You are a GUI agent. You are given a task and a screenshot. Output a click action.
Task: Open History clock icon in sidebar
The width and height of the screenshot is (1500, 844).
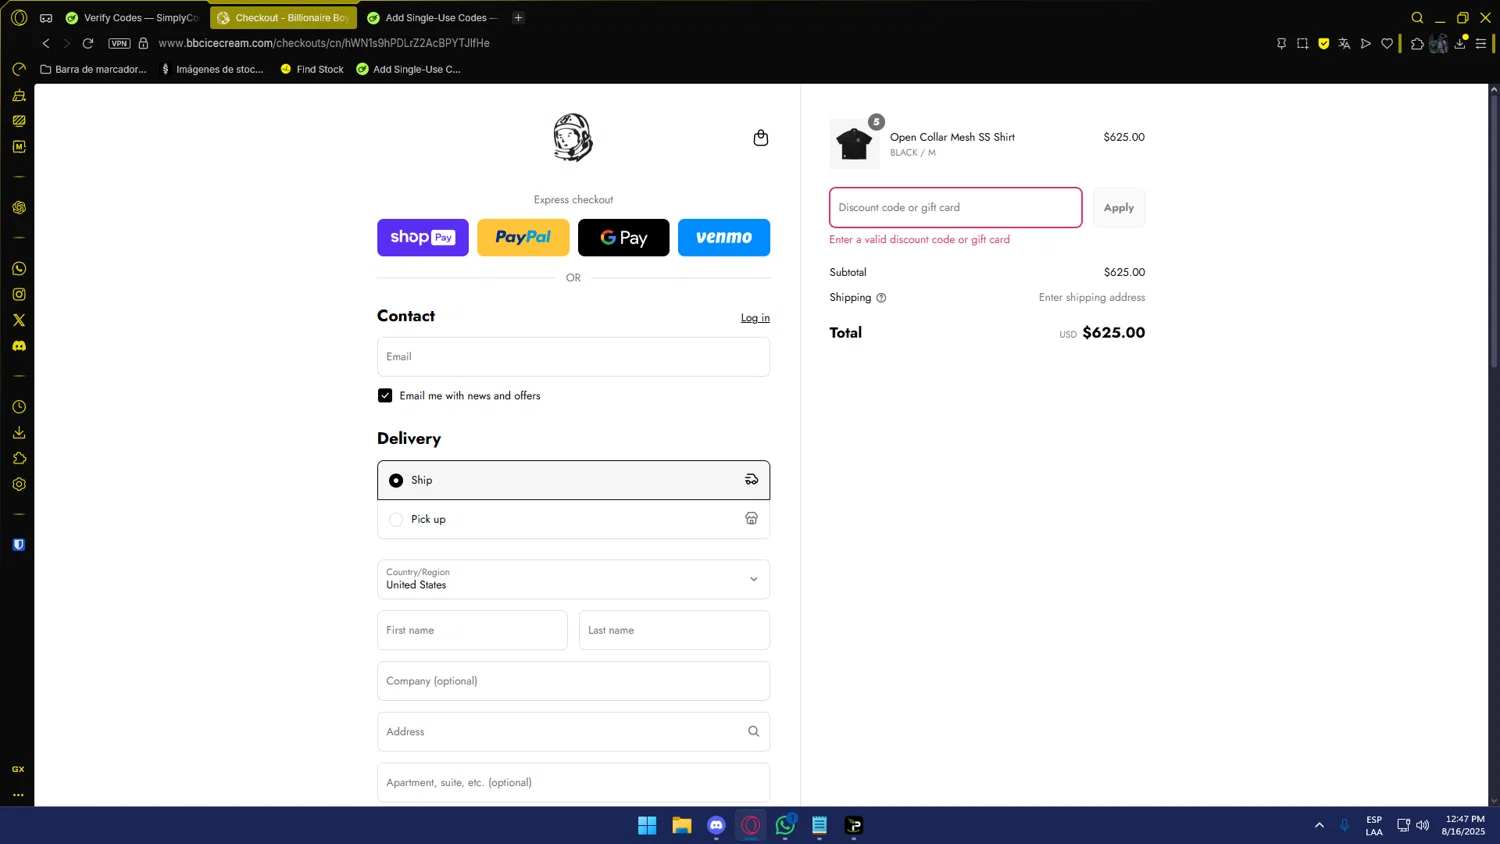point(19,407)
